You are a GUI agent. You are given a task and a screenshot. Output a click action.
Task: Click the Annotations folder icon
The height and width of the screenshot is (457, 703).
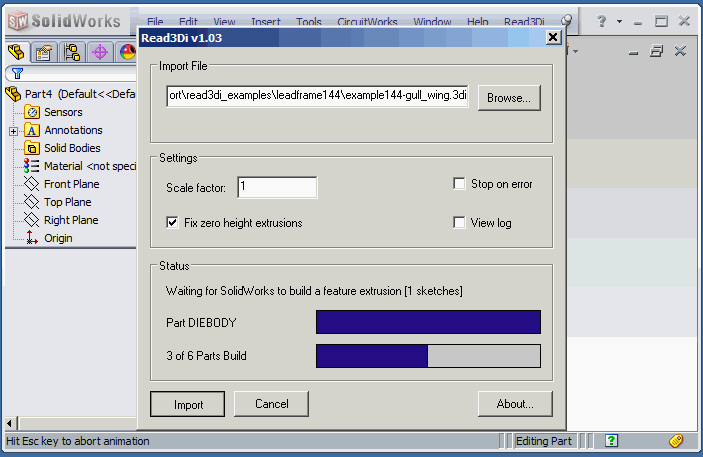click(32, 130)
